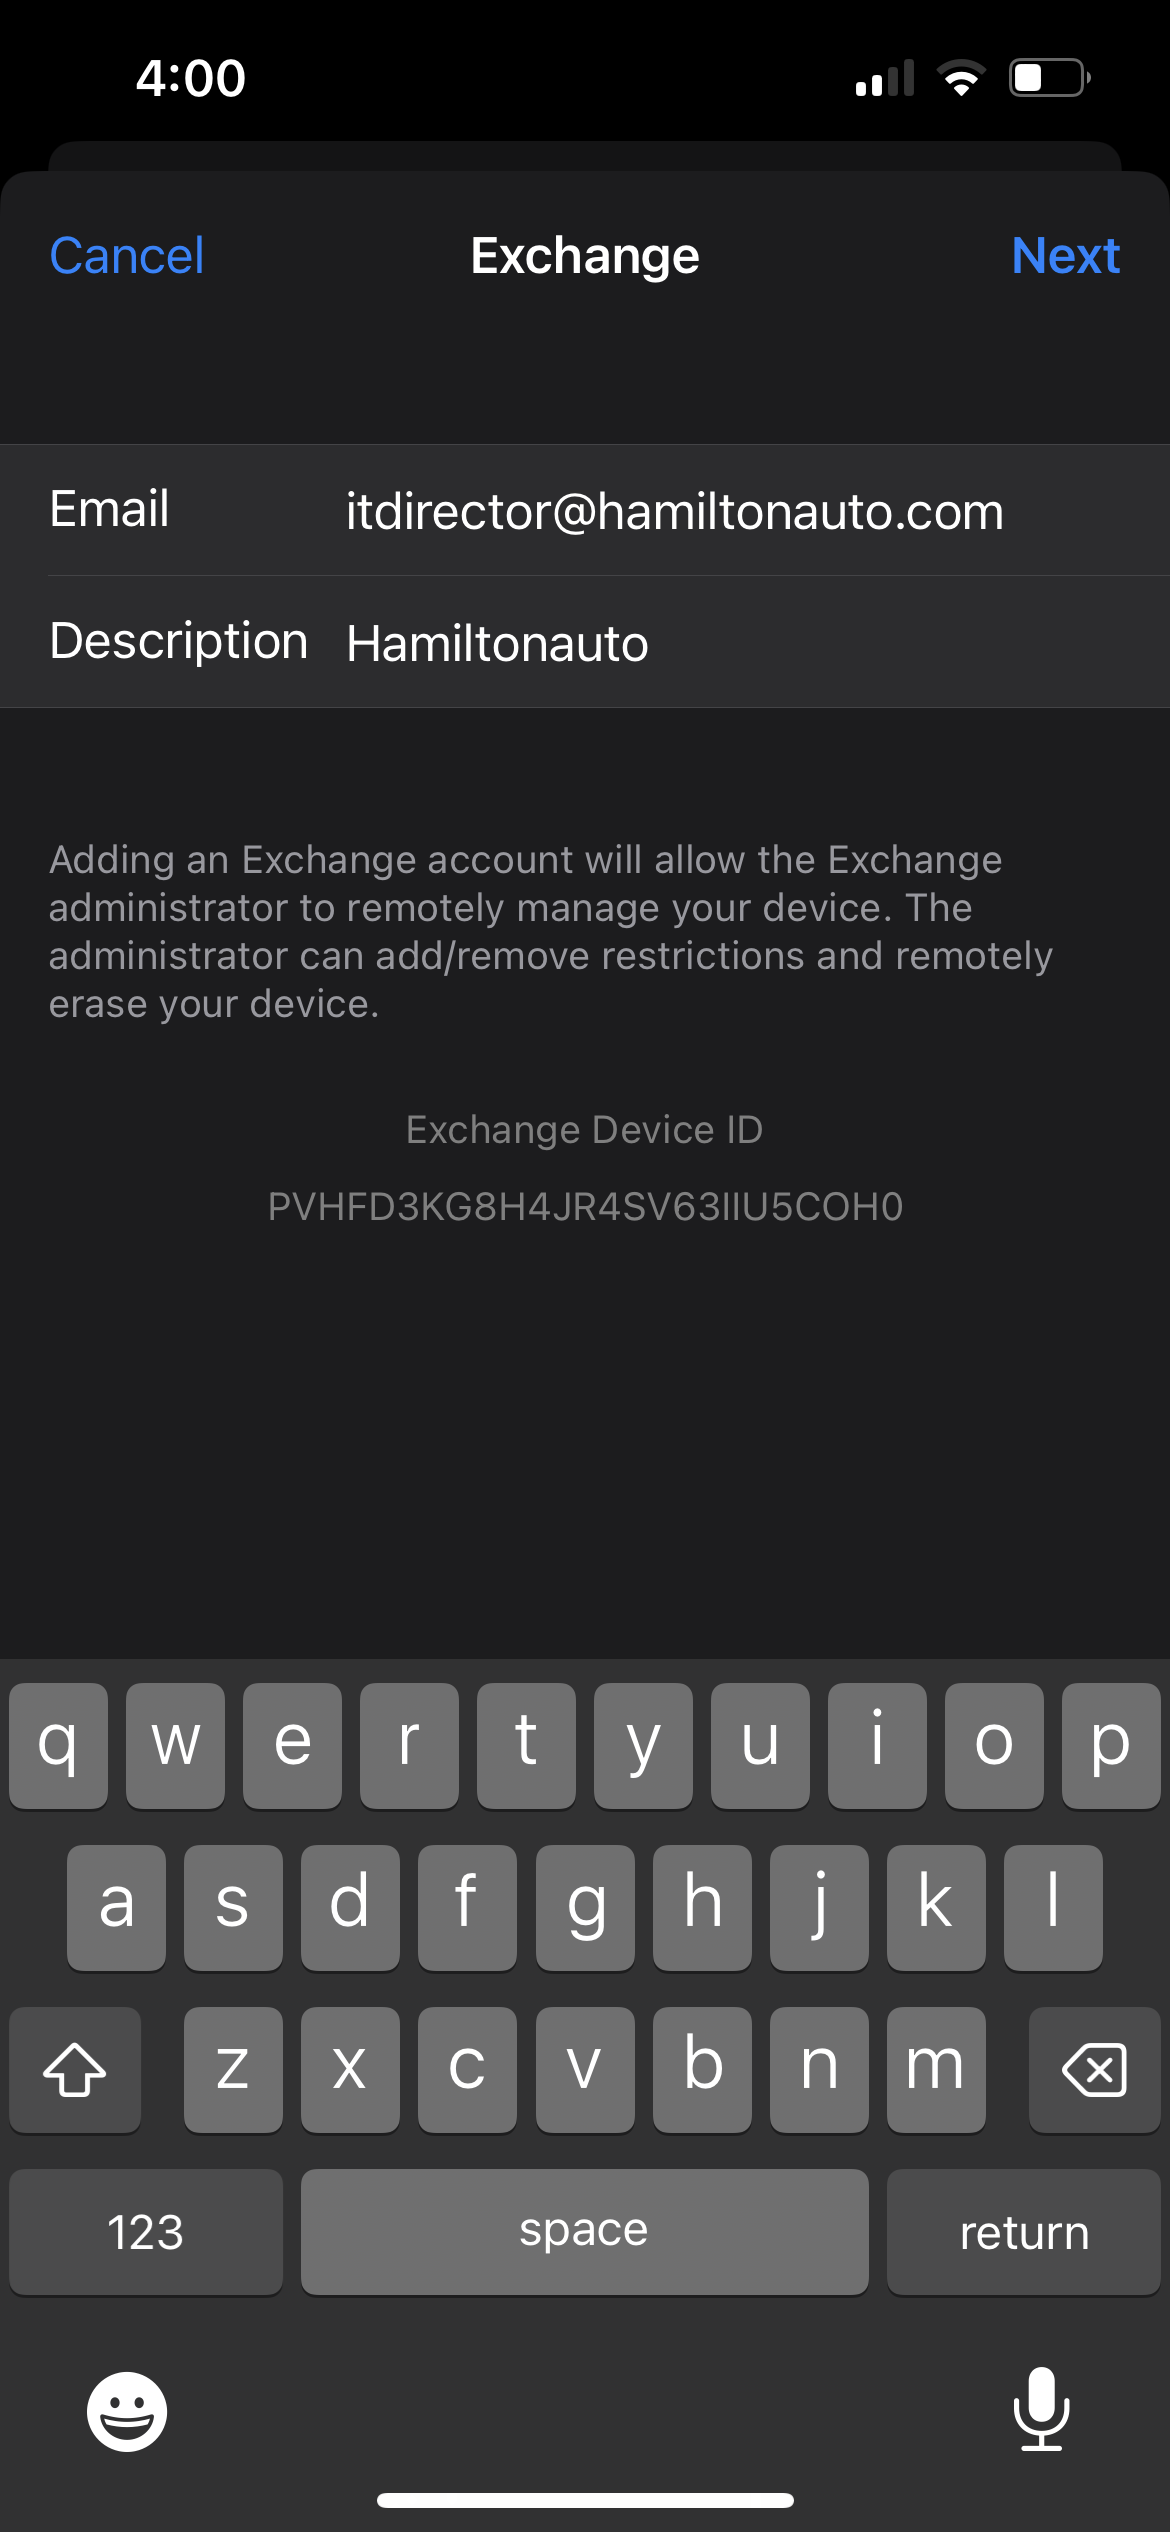
Task: Toggle the shift key arrow
Action: pos(75,2069)
